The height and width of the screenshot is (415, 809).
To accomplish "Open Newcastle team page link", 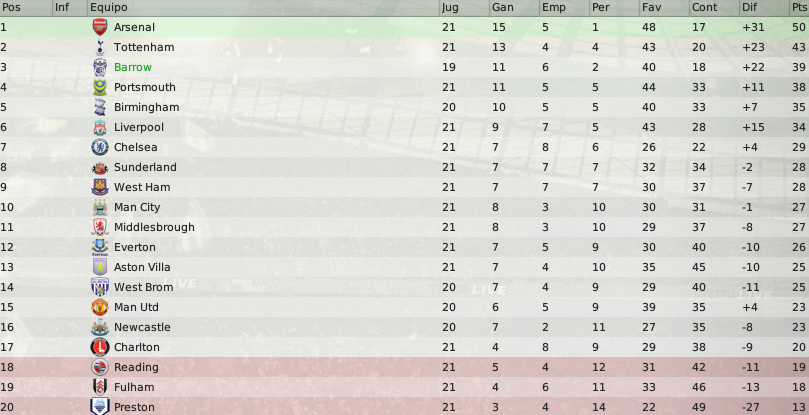I will tap(142, 327).
